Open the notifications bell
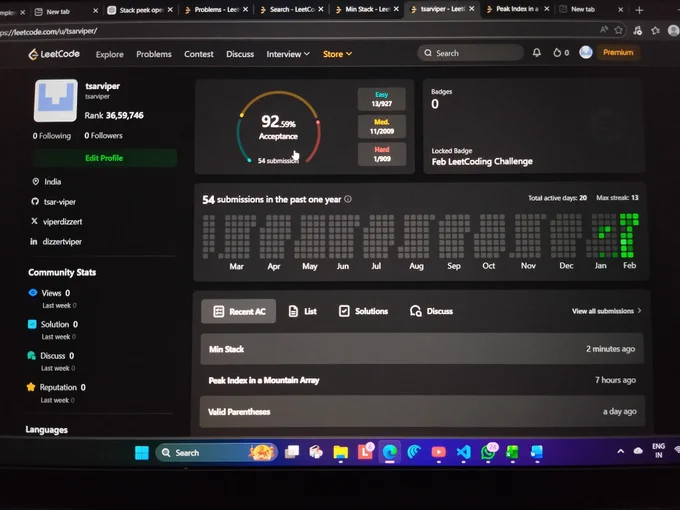This screenshot has height=510, width=680. 536,53
